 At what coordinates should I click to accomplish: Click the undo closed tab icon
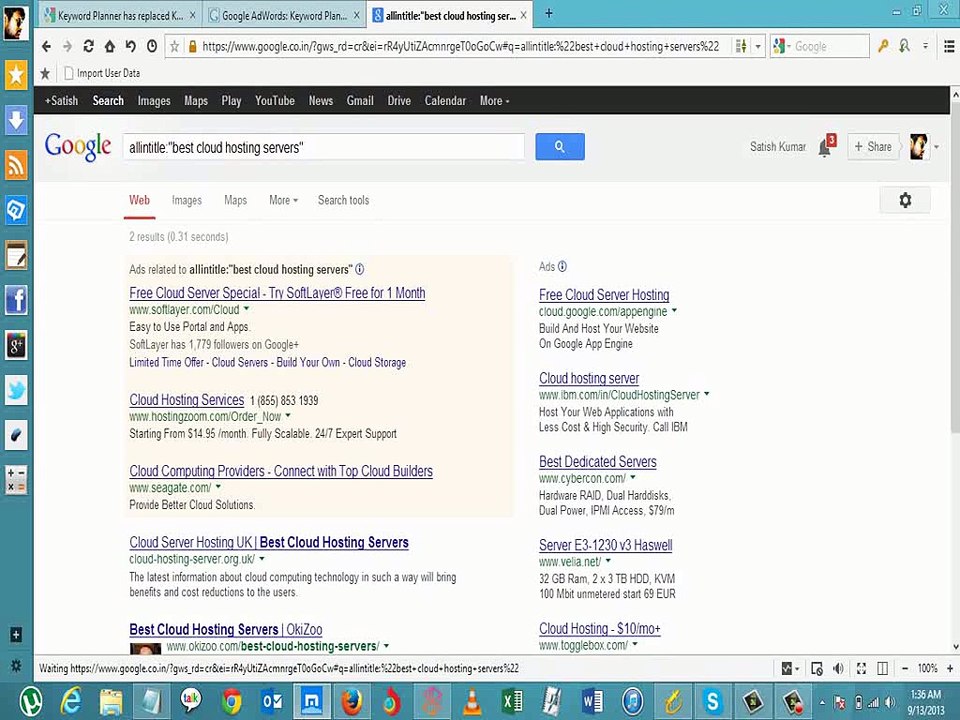click(130, 47)
